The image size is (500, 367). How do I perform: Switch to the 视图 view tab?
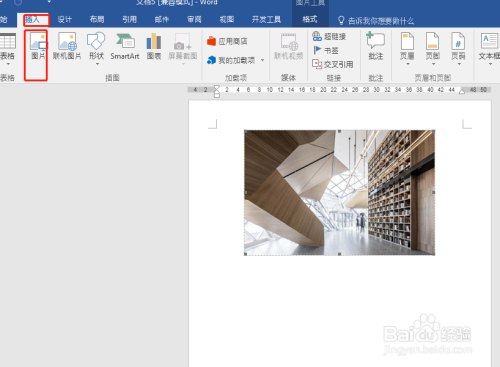pyautogui.click(x=227, y=20)
